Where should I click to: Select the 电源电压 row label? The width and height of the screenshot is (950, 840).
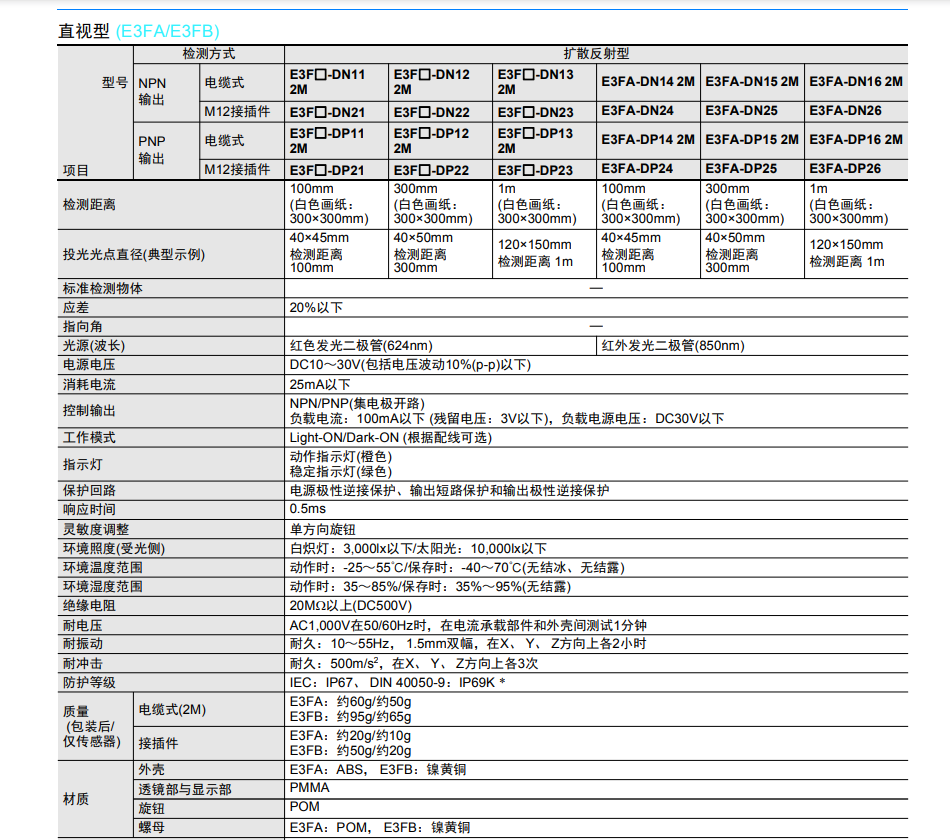[x=89, y=365]
